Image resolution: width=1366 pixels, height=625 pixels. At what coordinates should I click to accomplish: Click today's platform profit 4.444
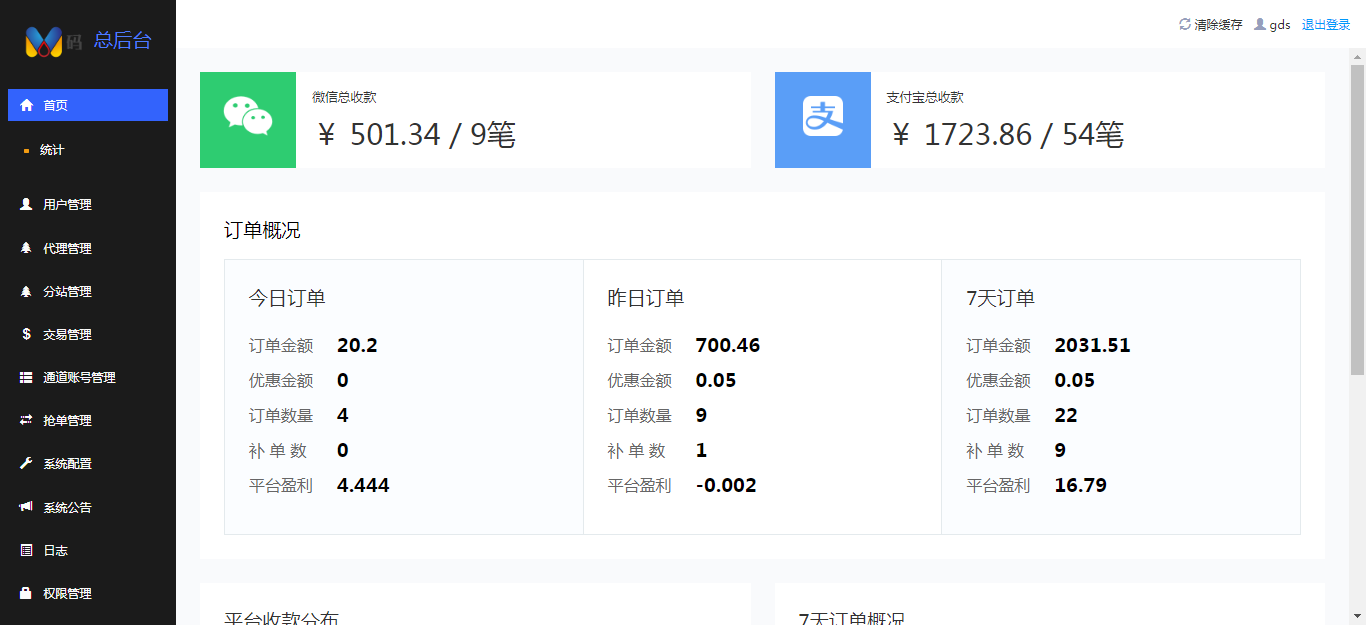[363, 486]
